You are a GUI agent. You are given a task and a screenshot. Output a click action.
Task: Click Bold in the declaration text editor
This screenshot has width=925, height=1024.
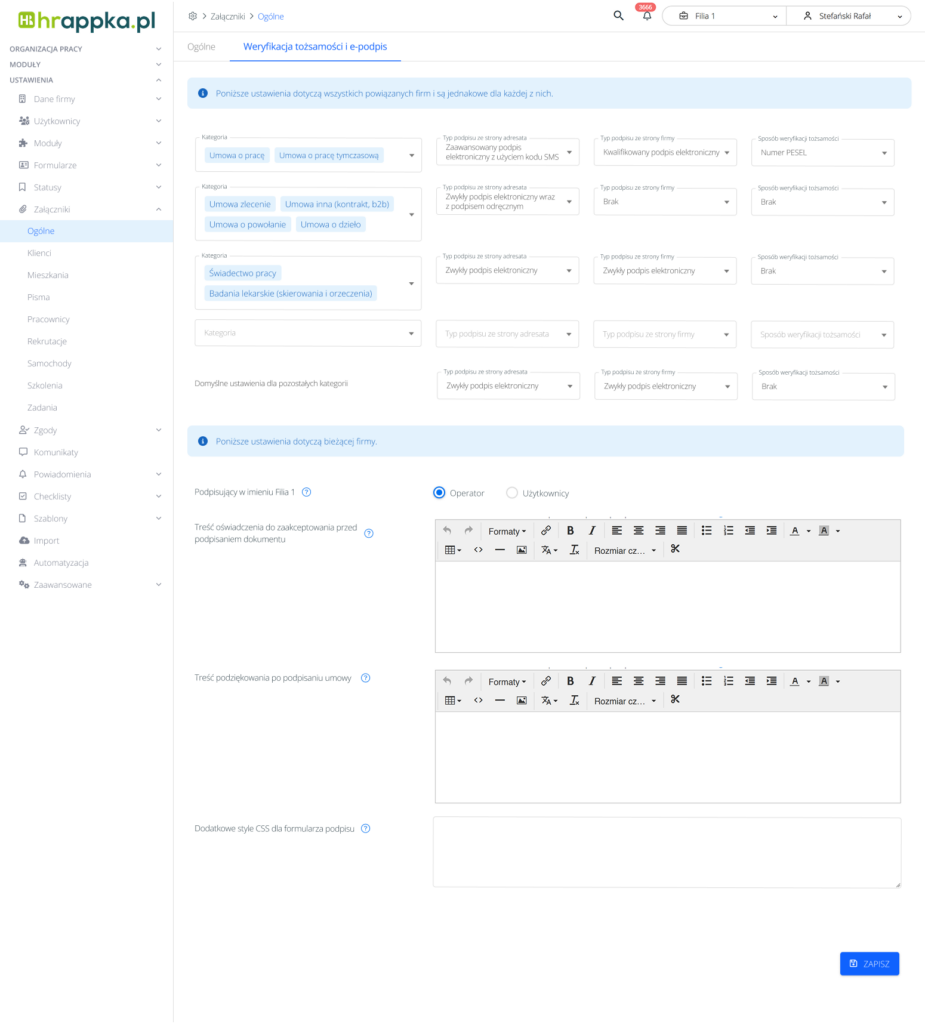pyautogui.click(x=570, y=530)
